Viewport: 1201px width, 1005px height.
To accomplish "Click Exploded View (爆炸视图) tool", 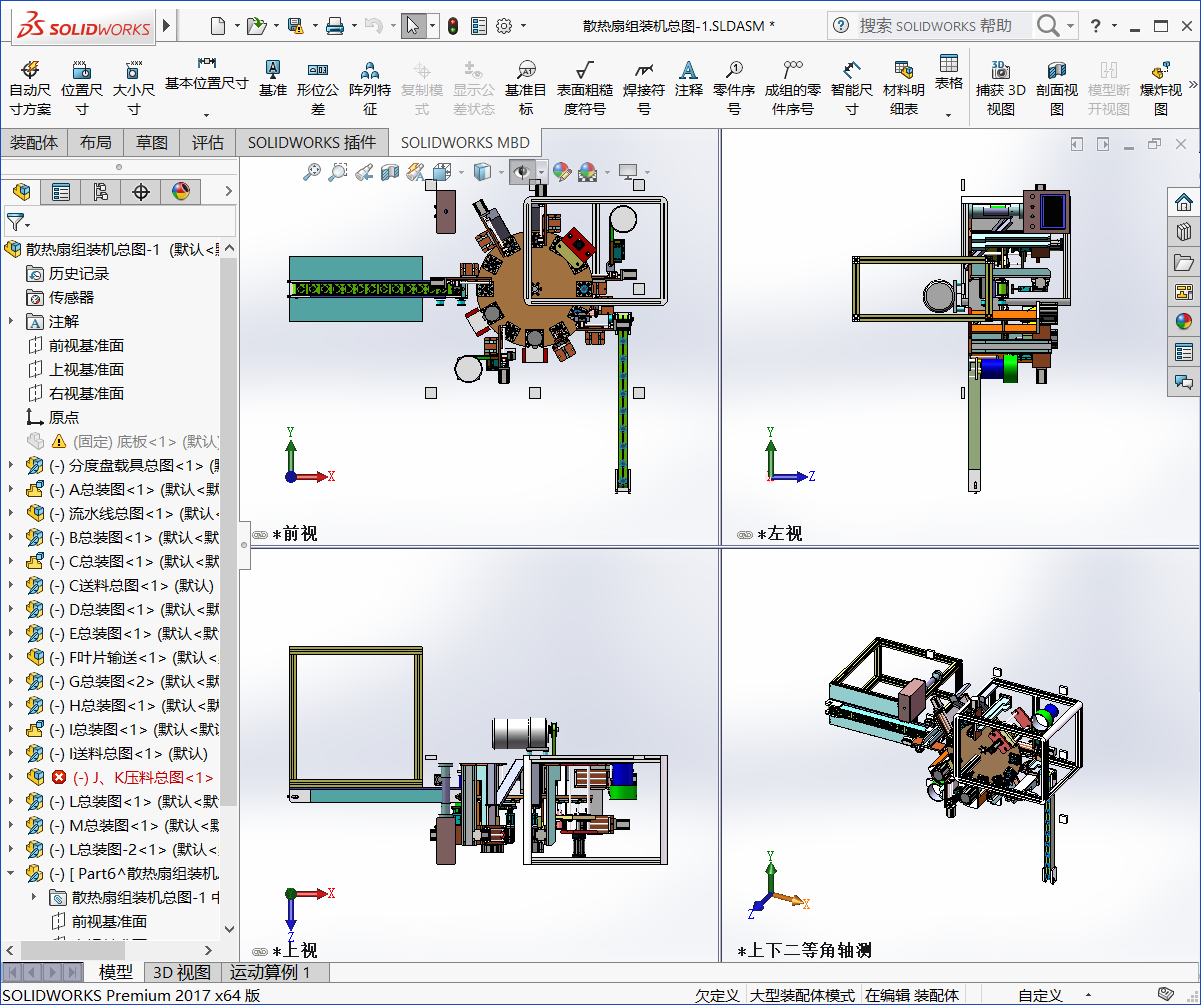I will [x=1161, y=88].
